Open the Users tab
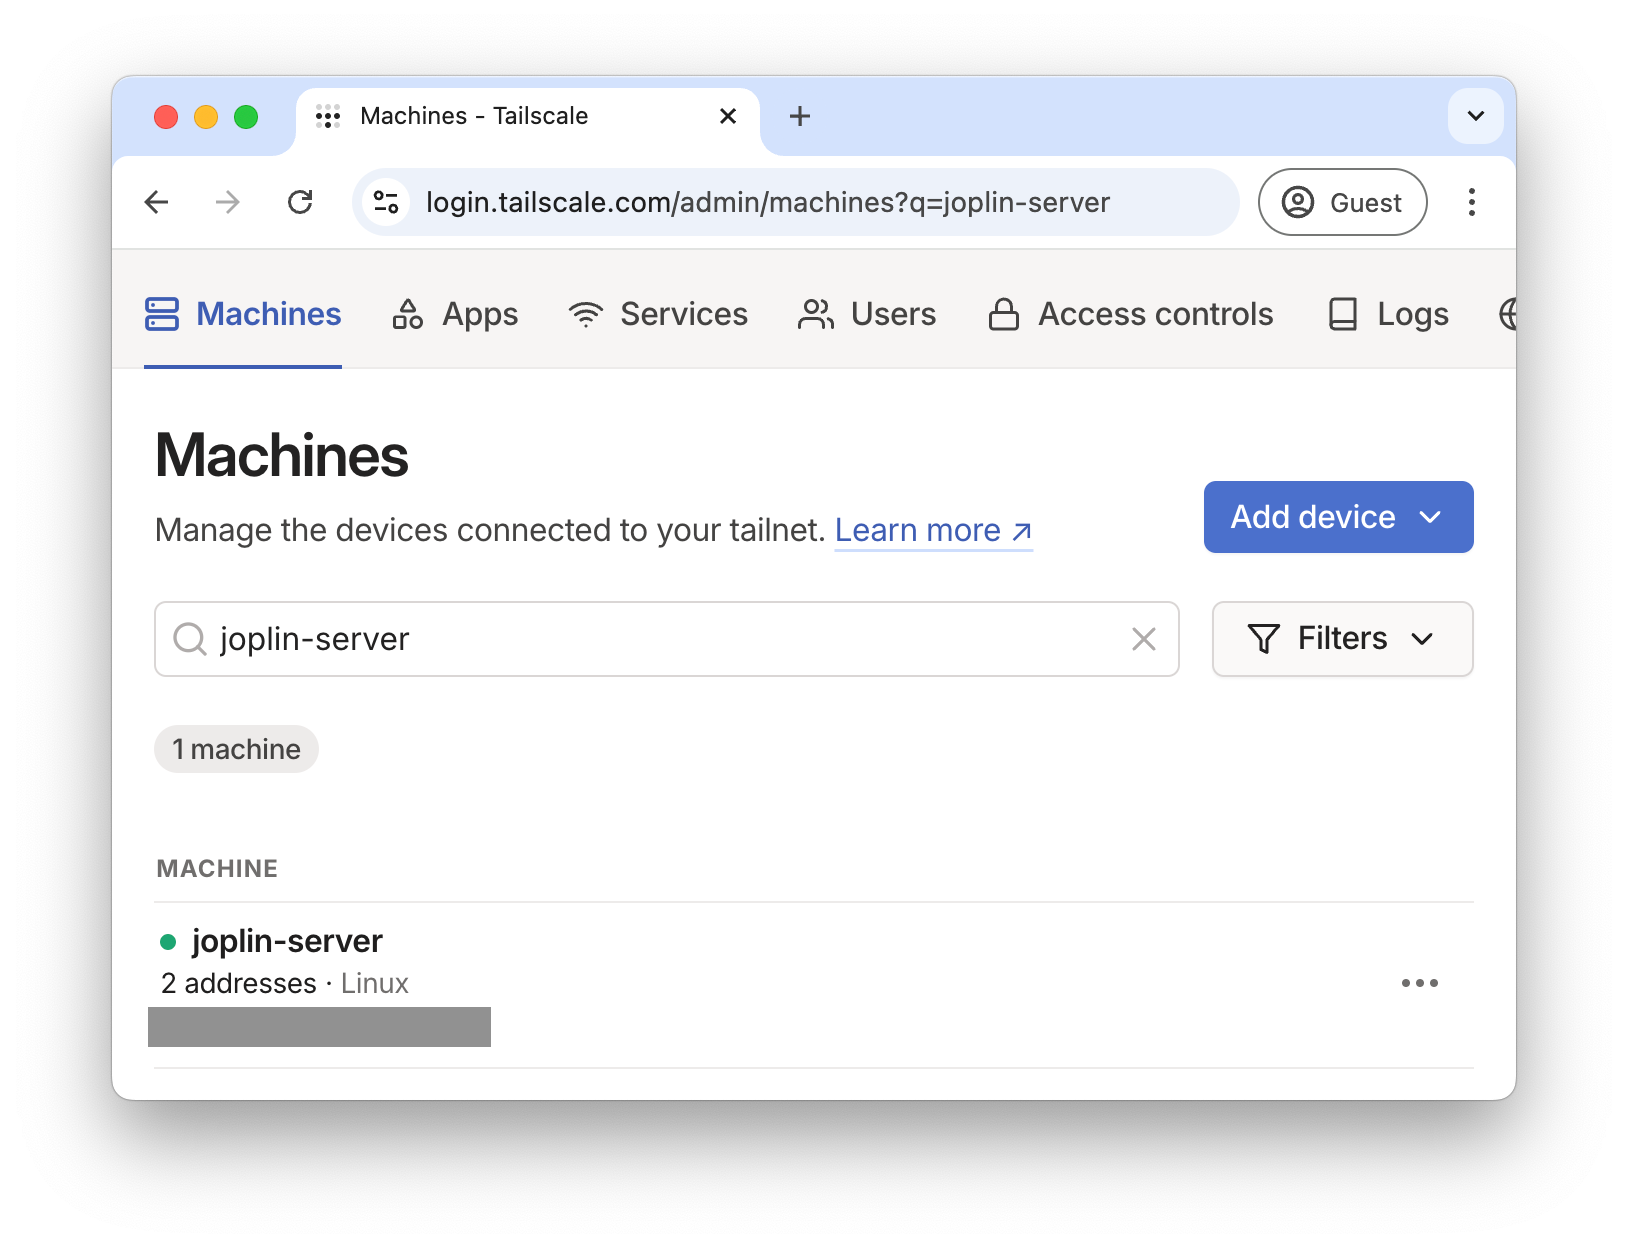The height and width of the screenshot is (1248, 1628). (x=867, y=314)
